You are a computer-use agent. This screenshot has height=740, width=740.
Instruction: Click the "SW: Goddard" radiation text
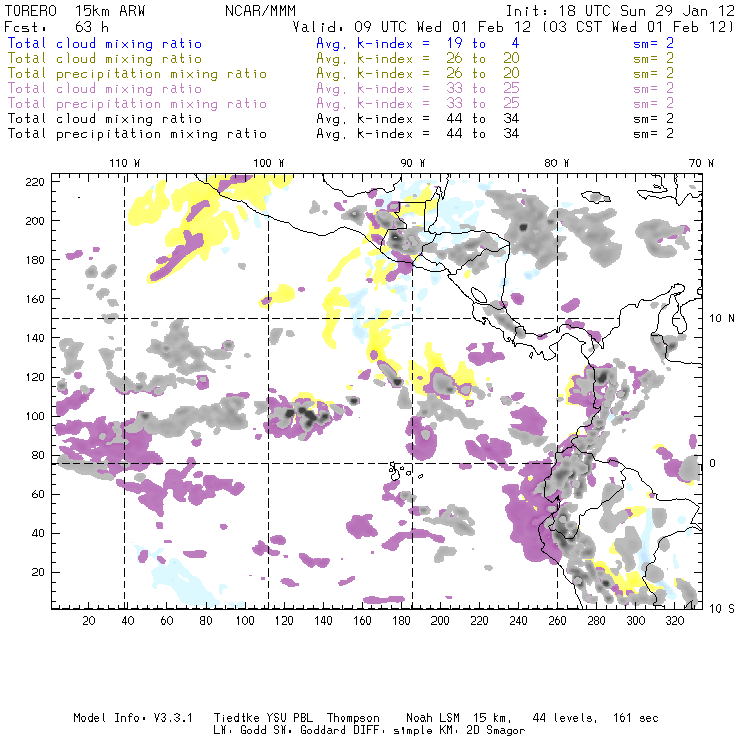coord(308,730)
